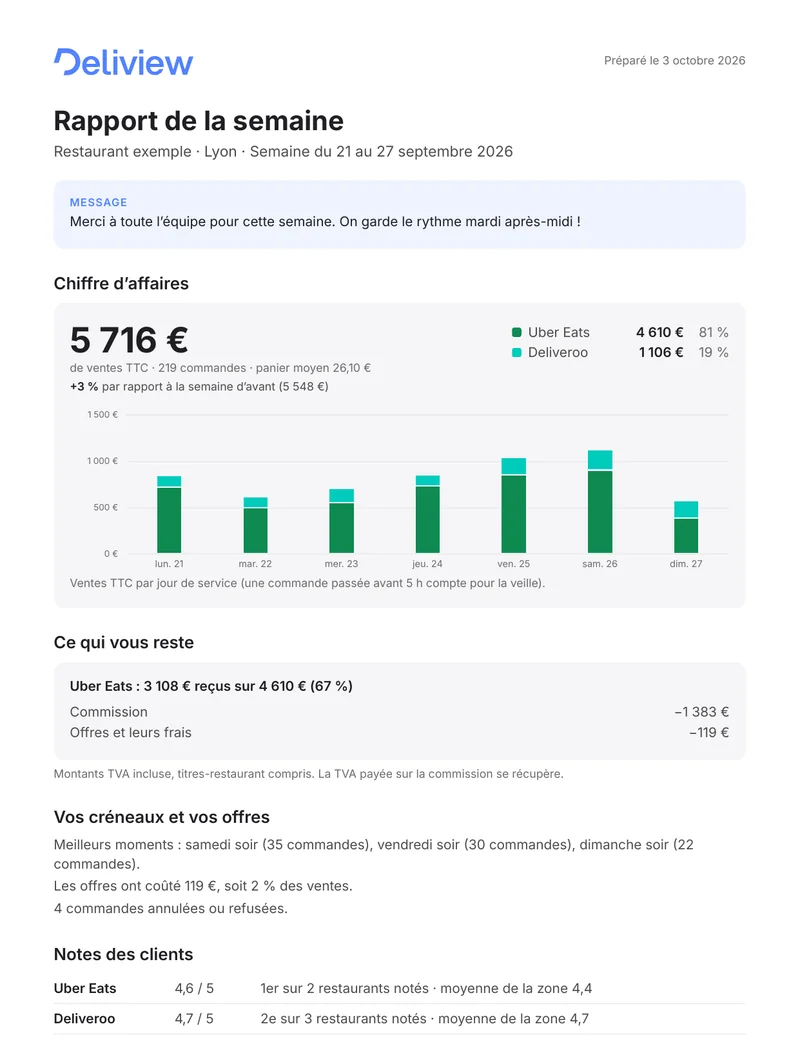Click the '500 €' axis label
Viewport: 800px width, 1051px height.
tap(106, 507)
